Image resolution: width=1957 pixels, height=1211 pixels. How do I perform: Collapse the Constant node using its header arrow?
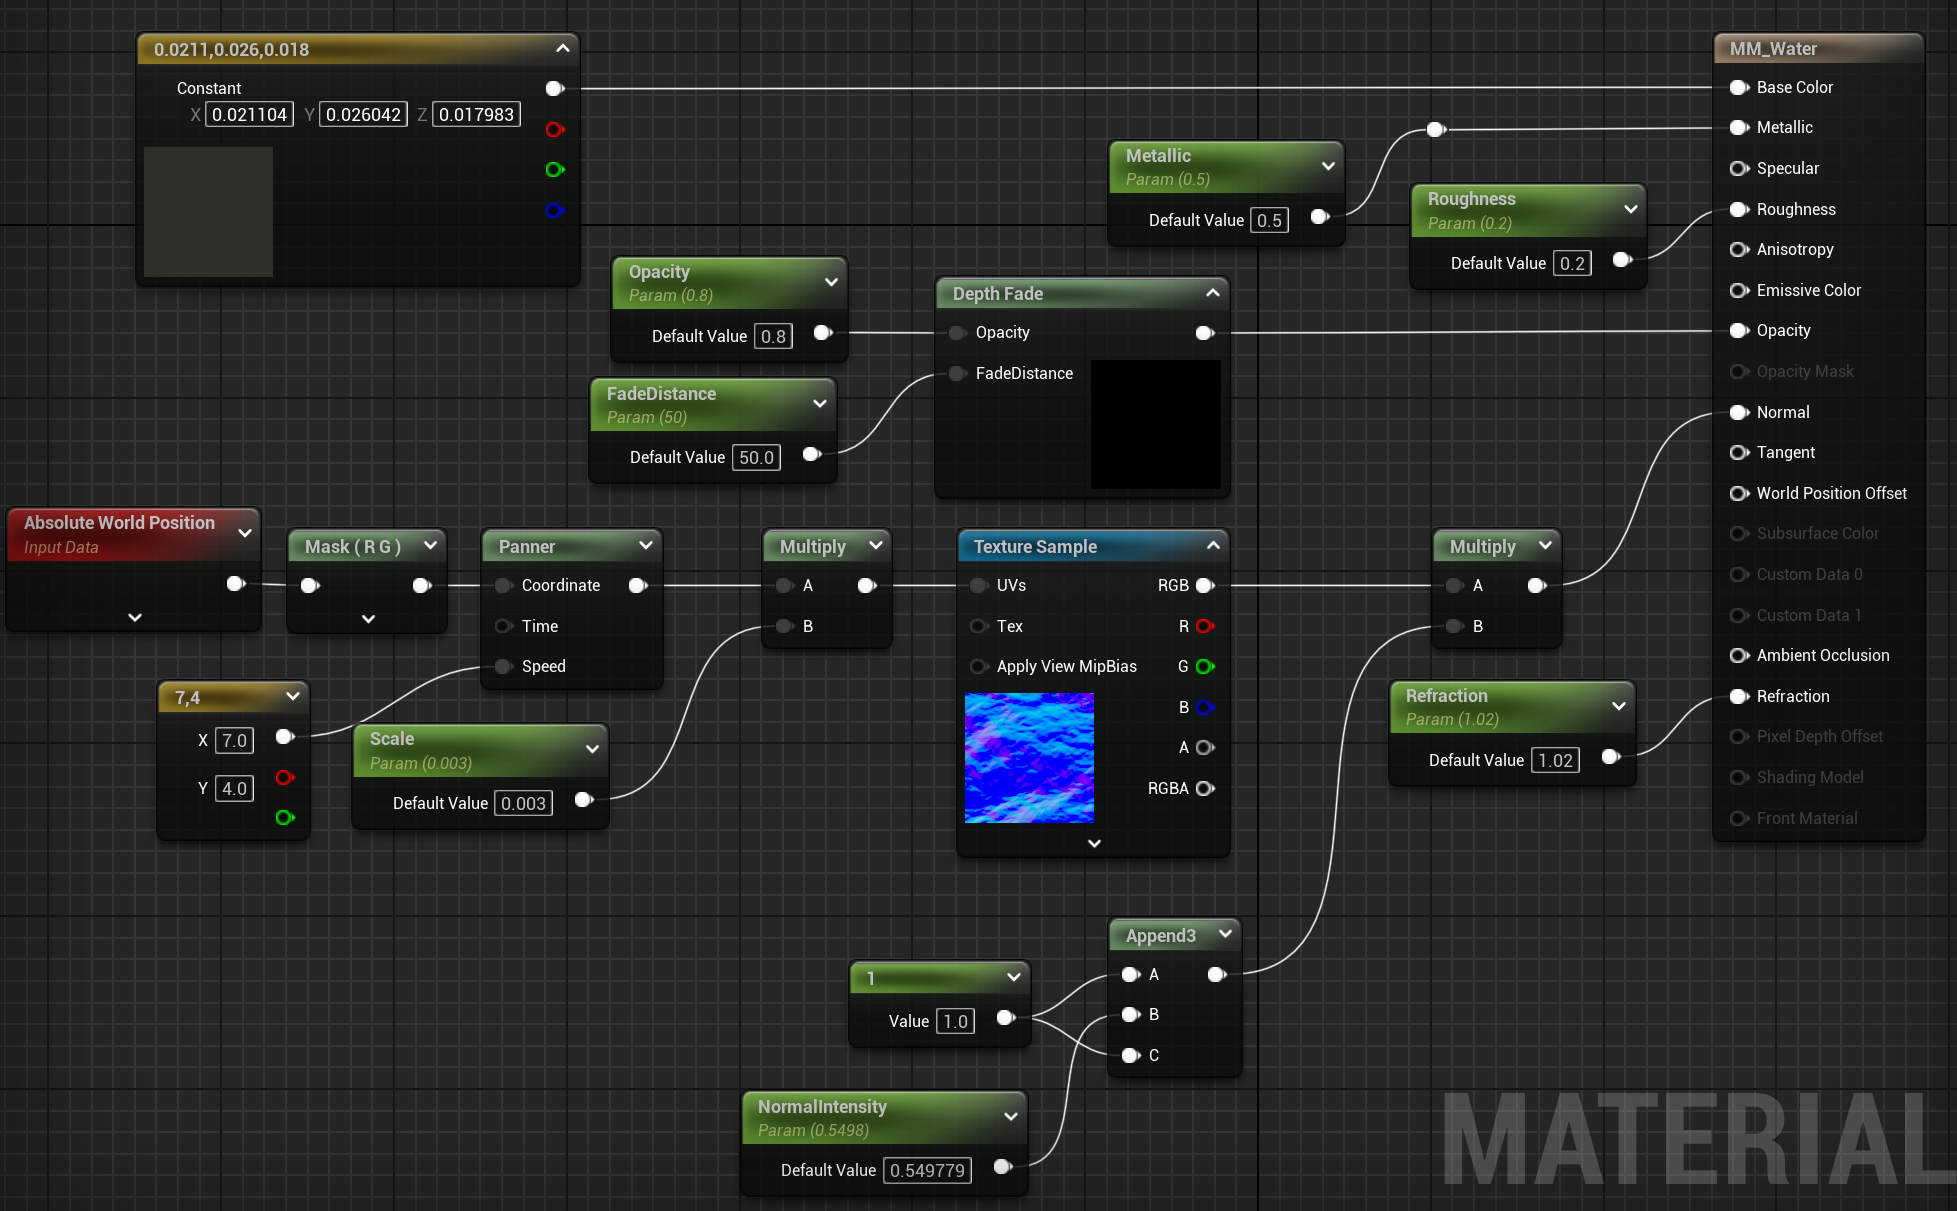tap(562, 48)
